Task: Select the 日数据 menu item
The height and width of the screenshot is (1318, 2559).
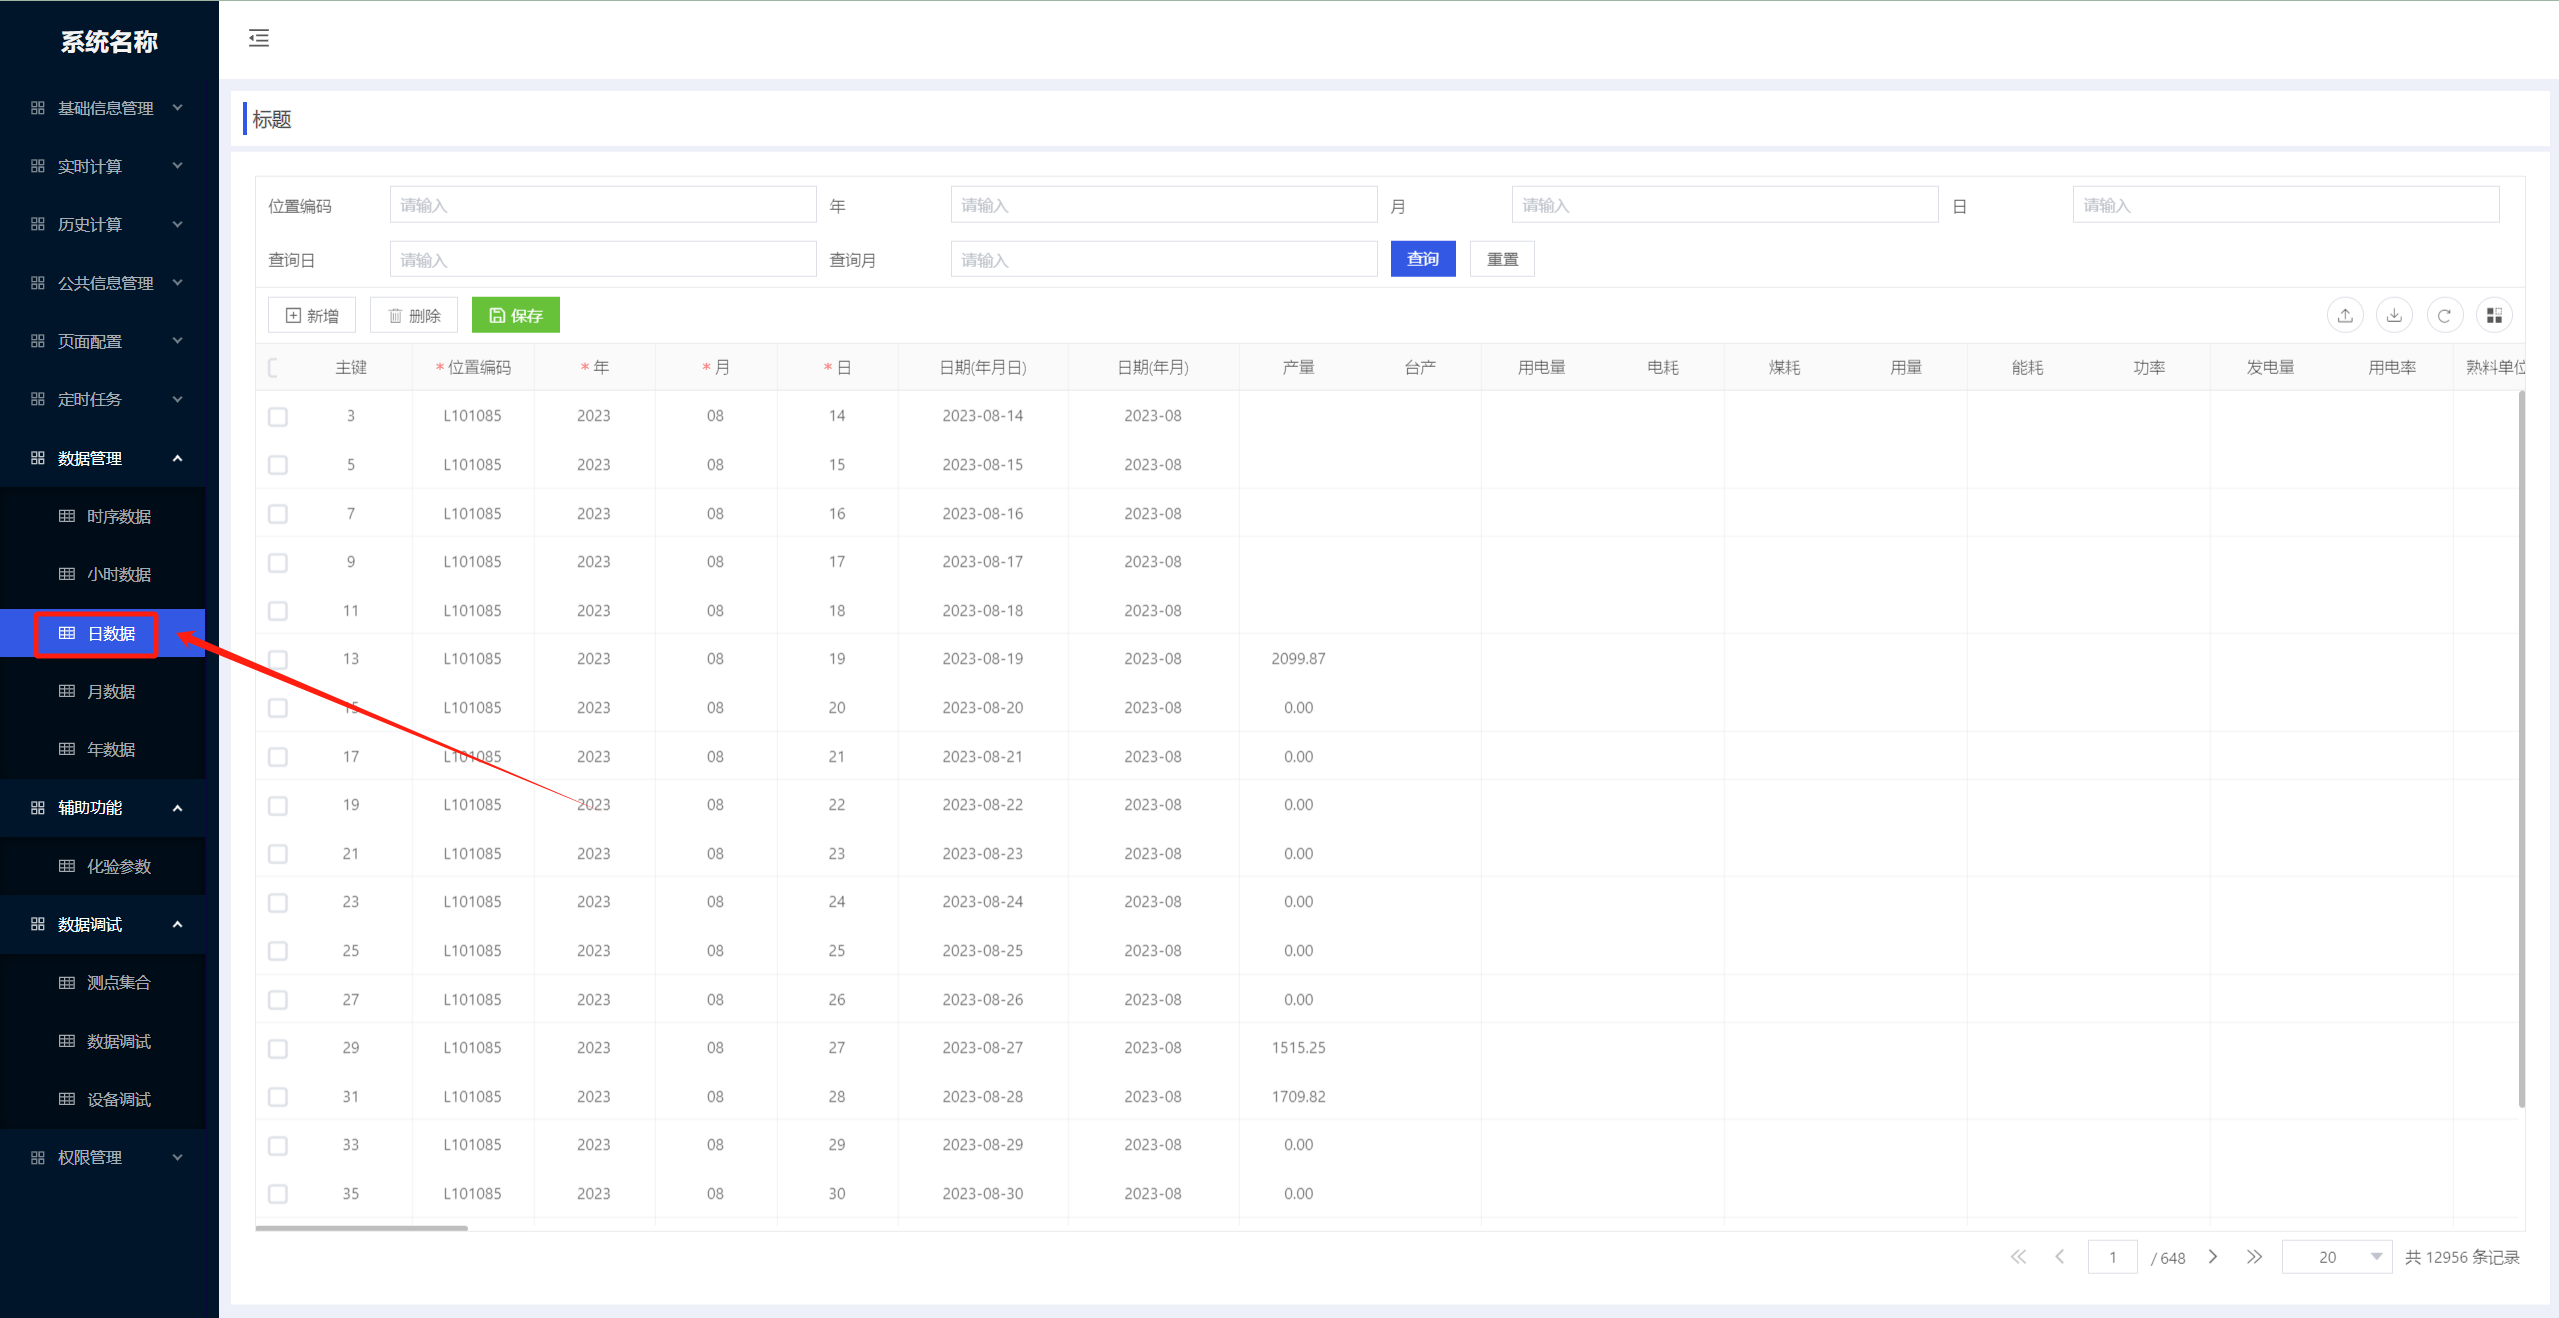Action: click(103, 633)
